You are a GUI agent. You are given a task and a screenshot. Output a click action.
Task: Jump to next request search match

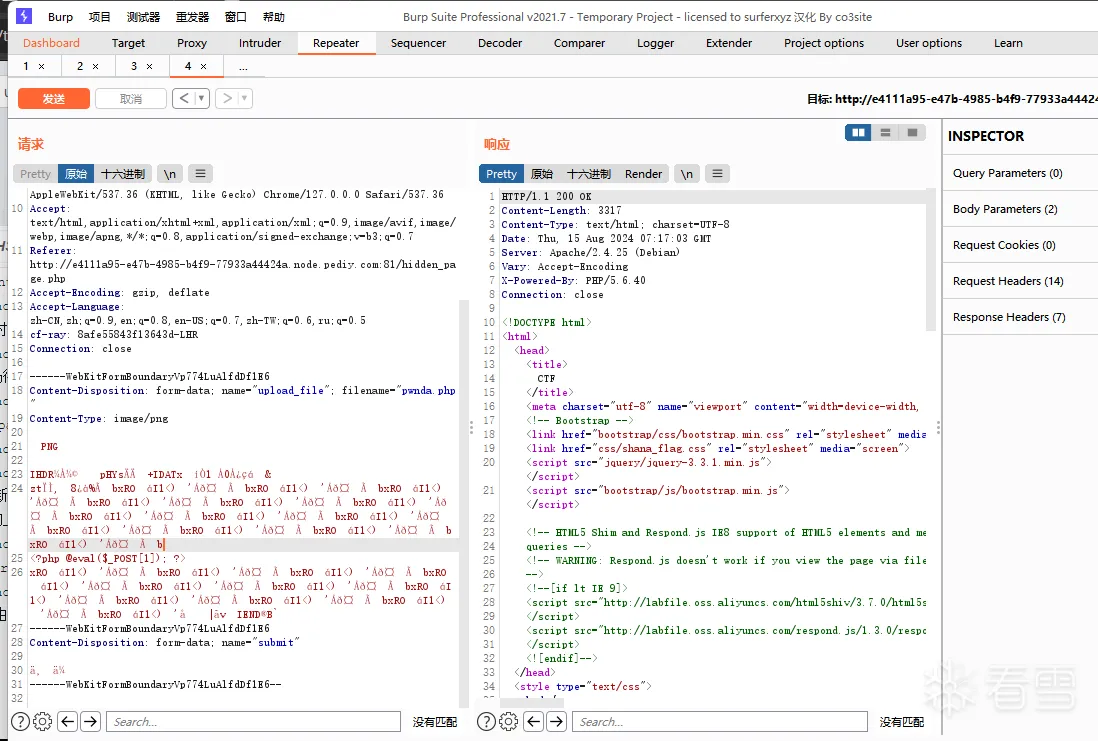[90, 721]
